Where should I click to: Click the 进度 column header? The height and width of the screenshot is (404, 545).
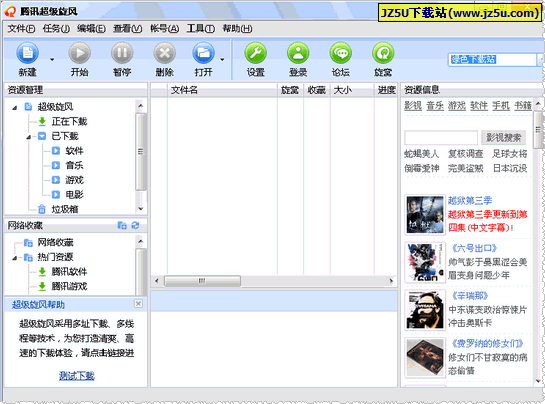pyautogui.click(x=386, y=90)
